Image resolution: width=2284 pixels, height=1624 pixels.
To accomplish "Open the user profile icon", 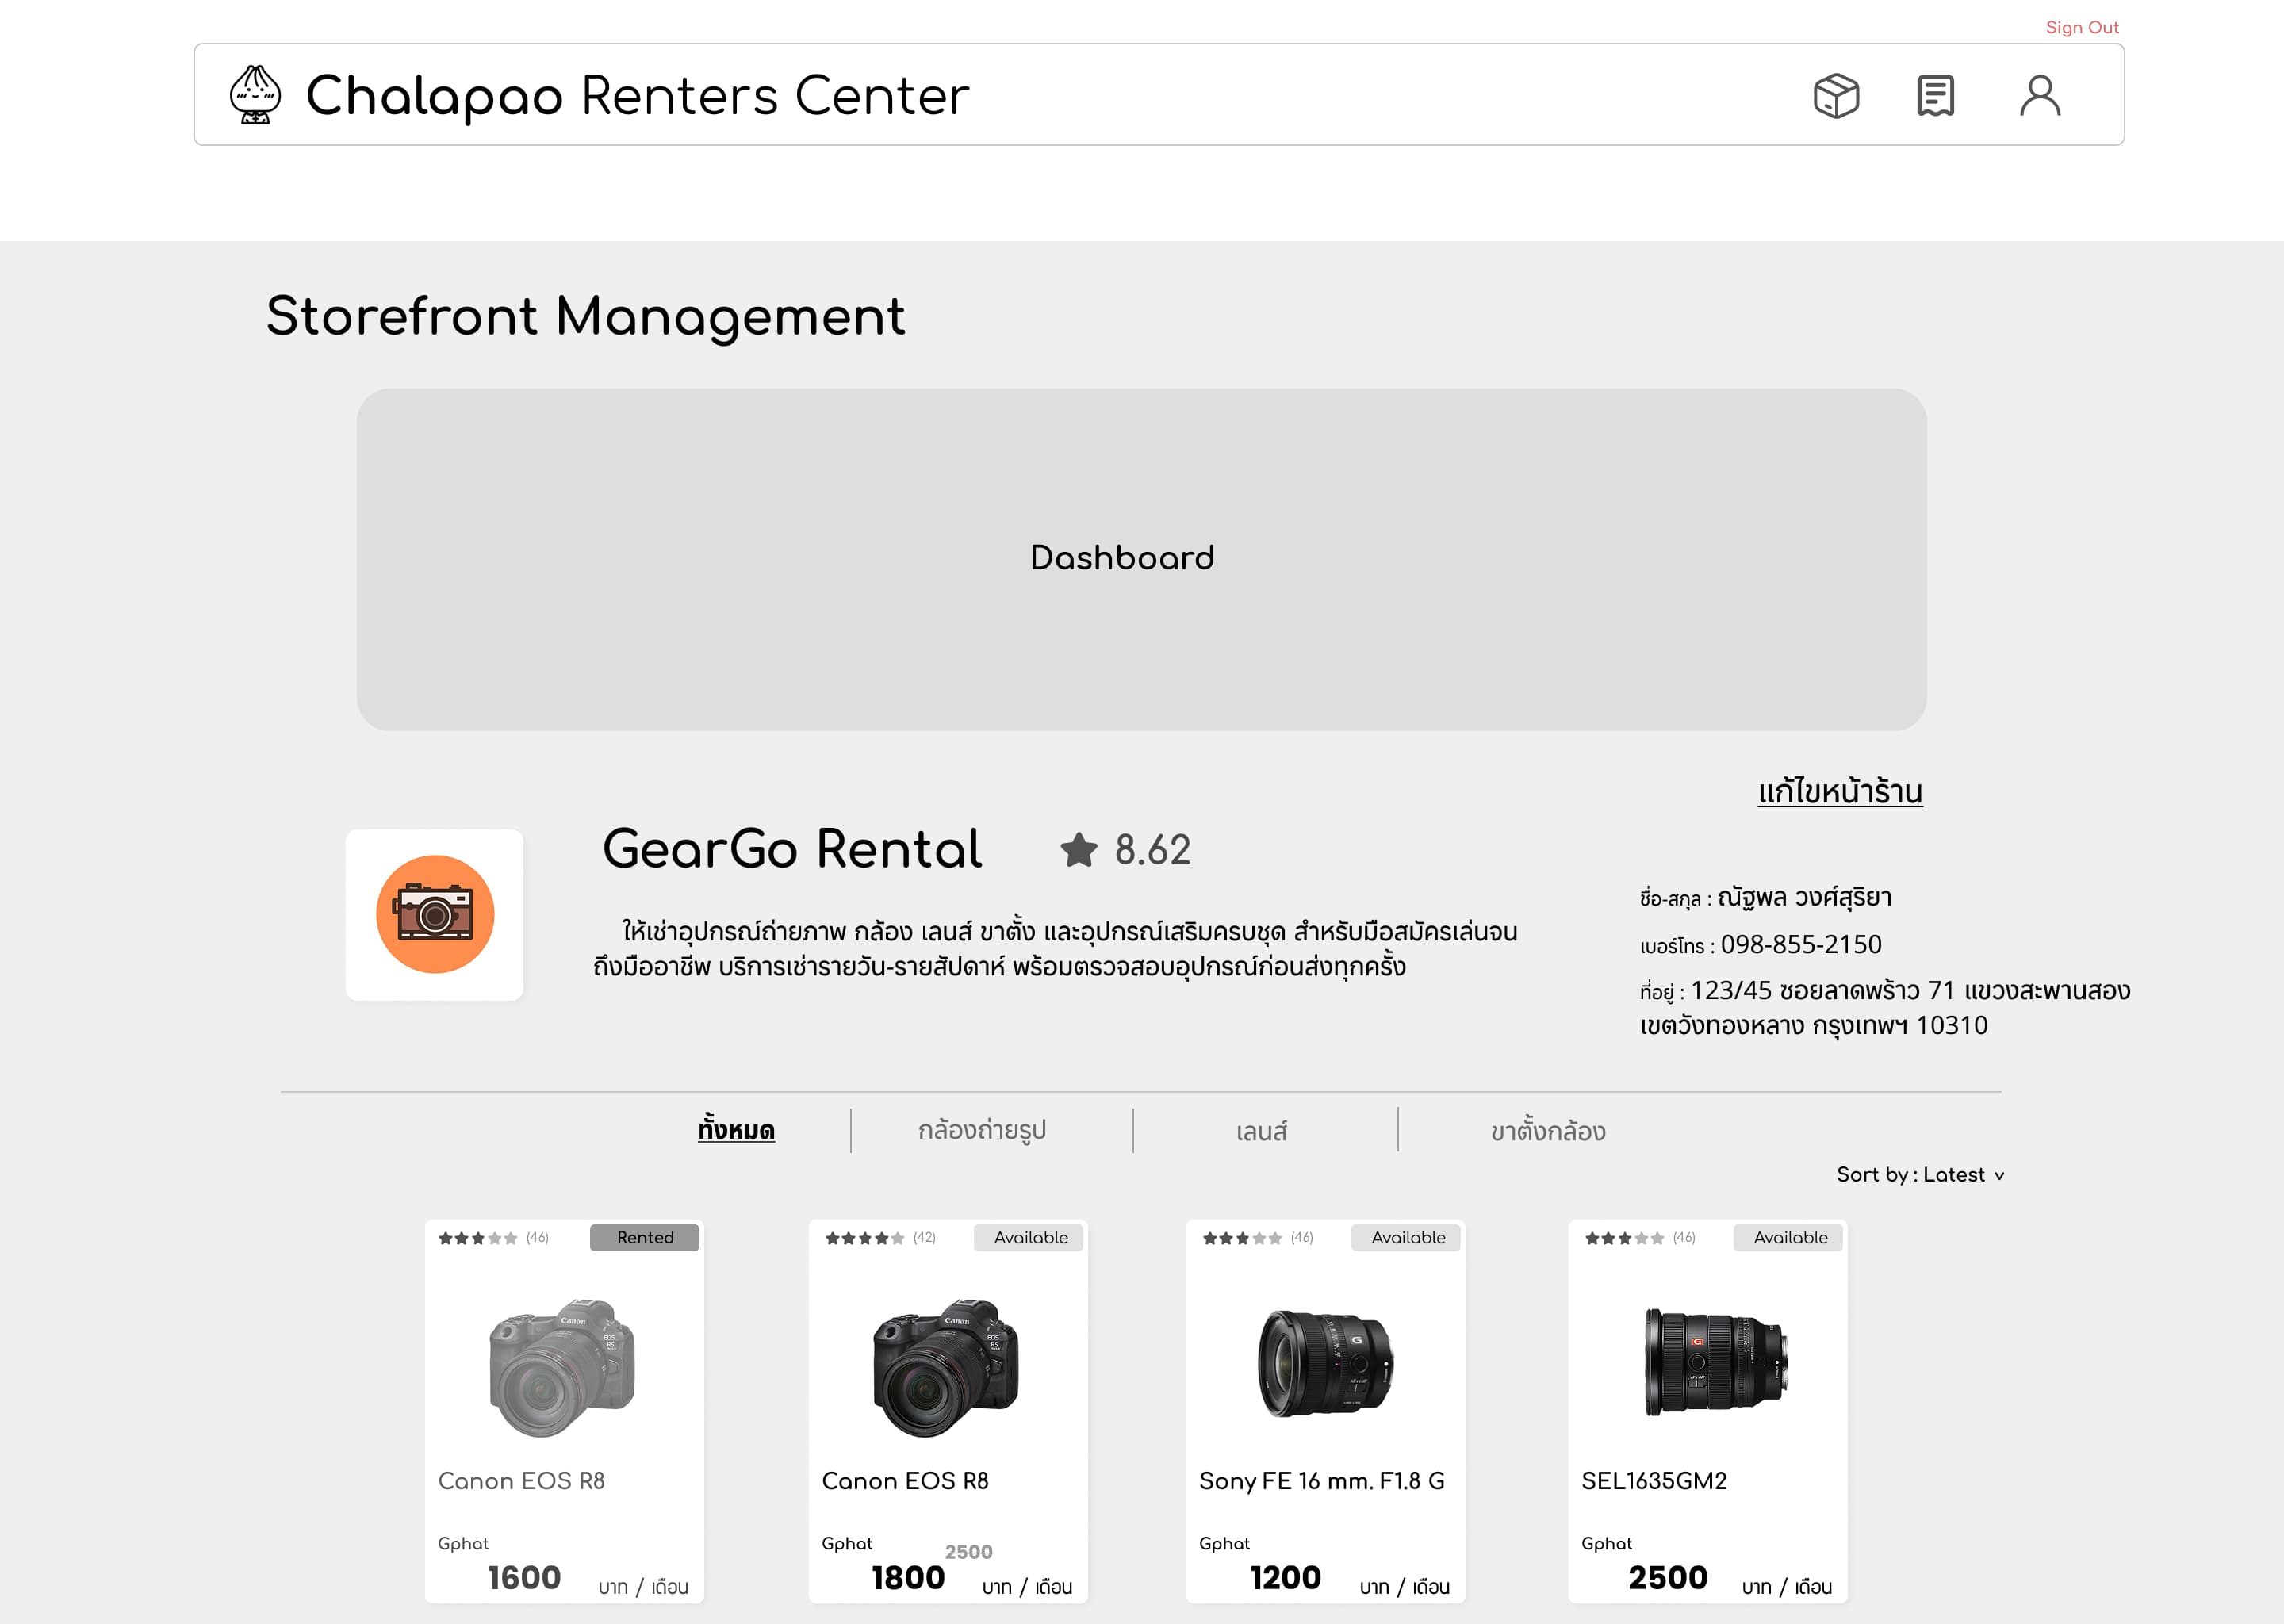I will [2039, 96].
